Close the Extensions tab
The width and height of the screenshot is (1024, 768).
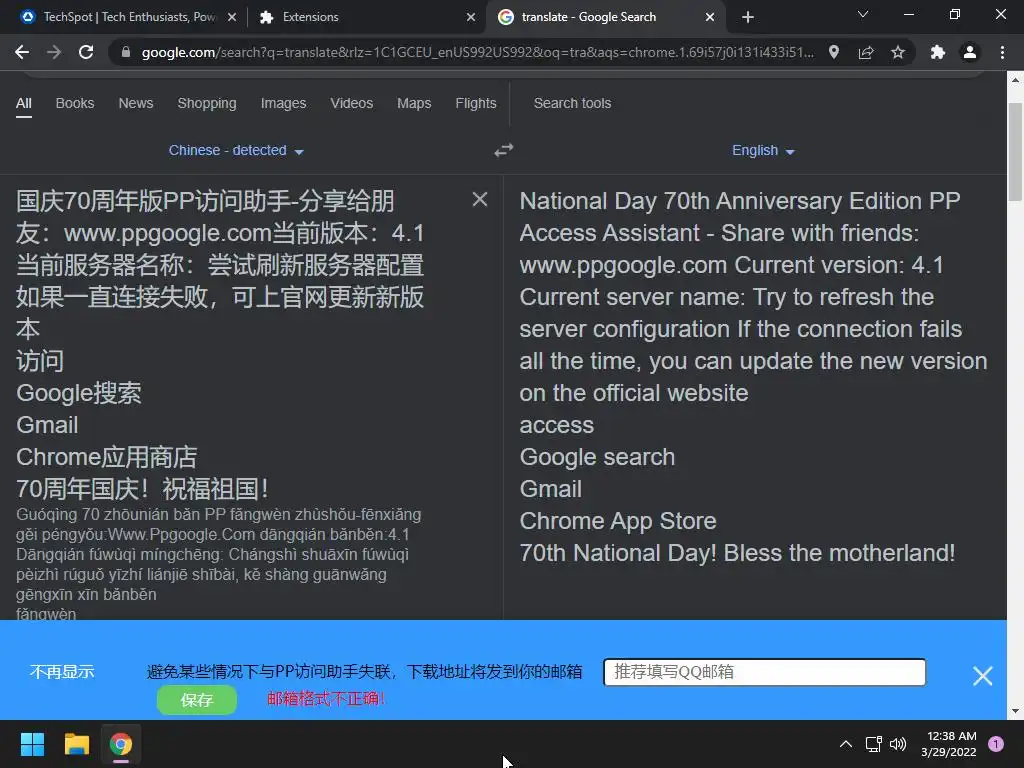pyautogui.click(x=471, y=17)
